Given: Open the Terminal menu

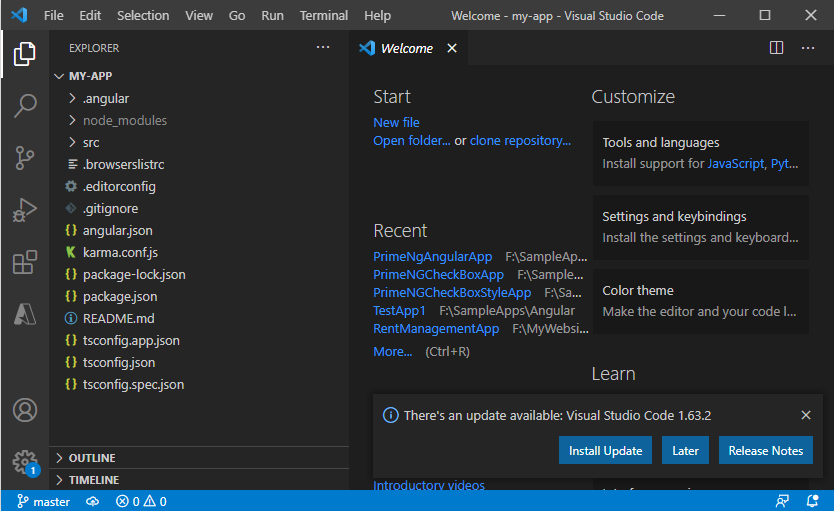Looking at the screenshot, I should click(323, 15).
